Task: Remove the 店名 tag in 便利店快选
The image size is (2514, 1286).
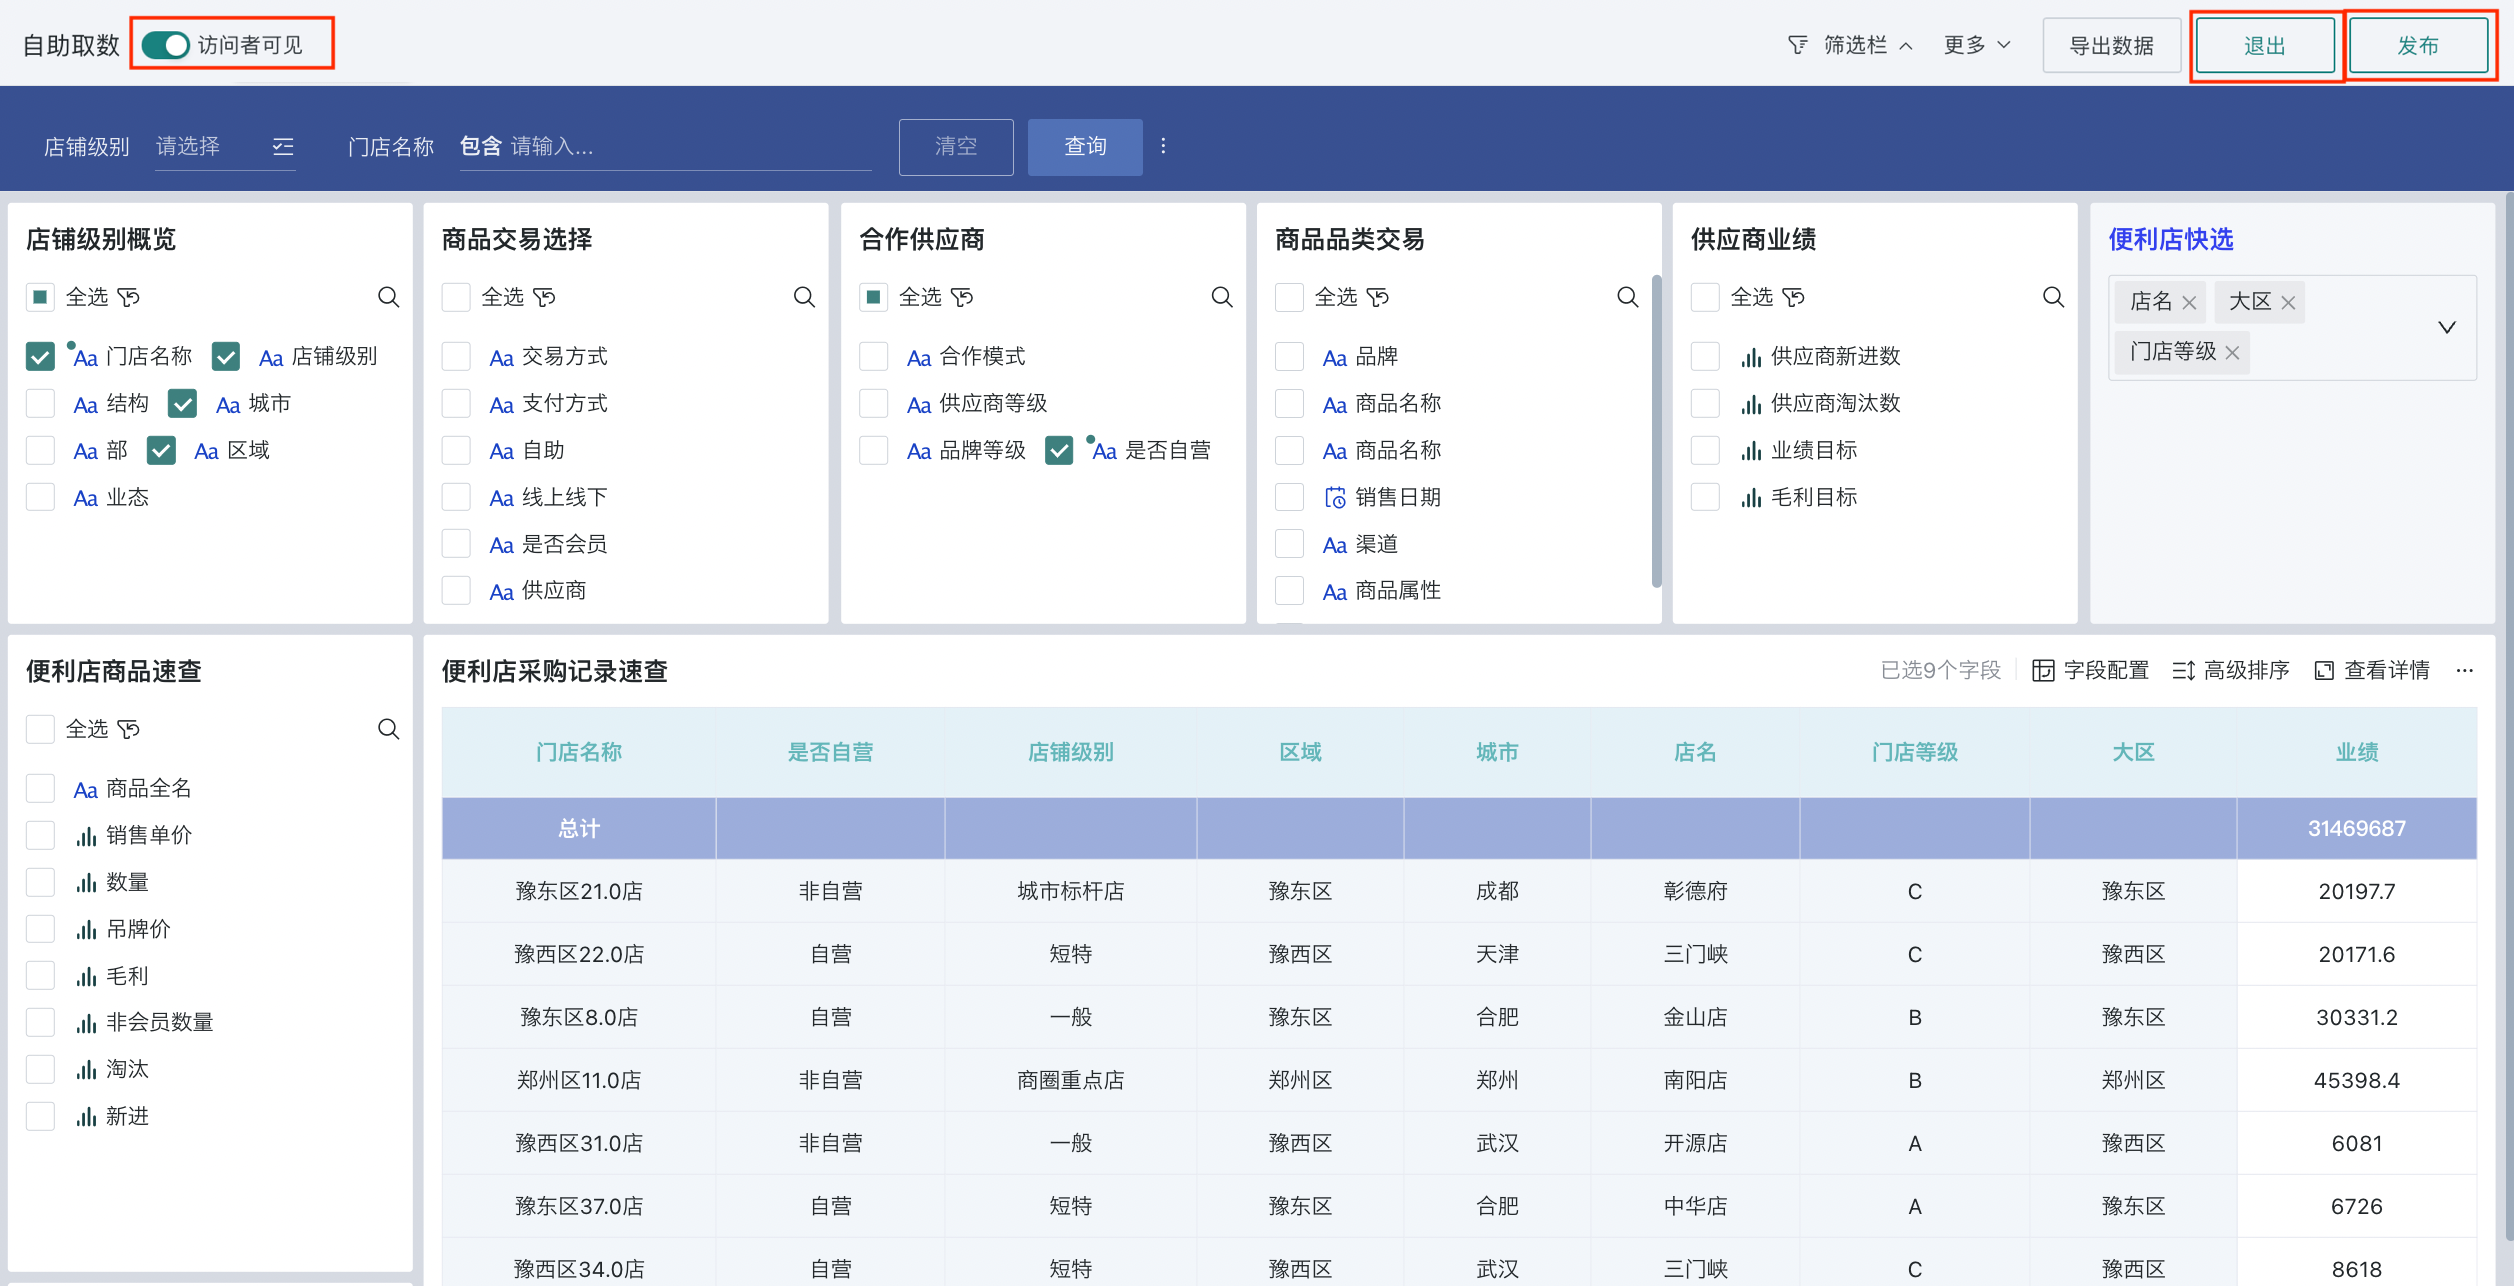Action: 2189,302
